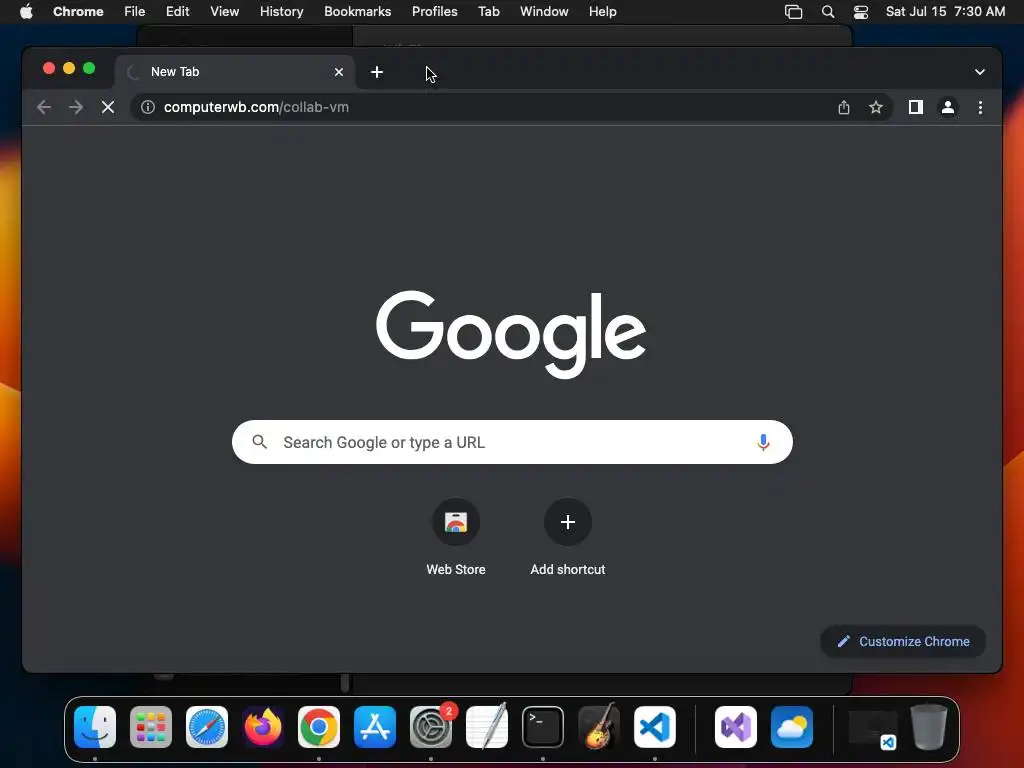Click the date and time in menu bar
Viewport: 1024px width, 768px height.
tap(945, 11)
